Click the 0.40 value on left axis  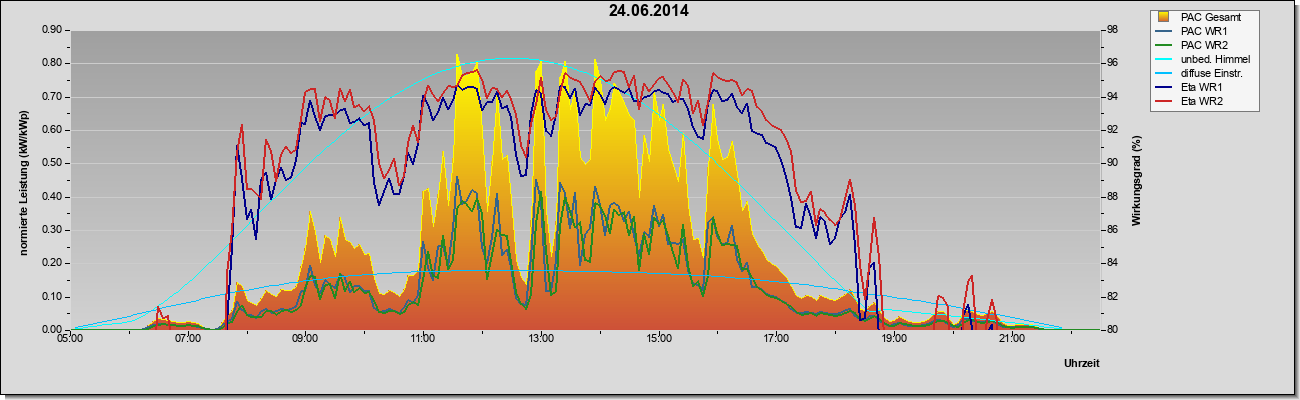pyautogui.click(x=53, y=197)
